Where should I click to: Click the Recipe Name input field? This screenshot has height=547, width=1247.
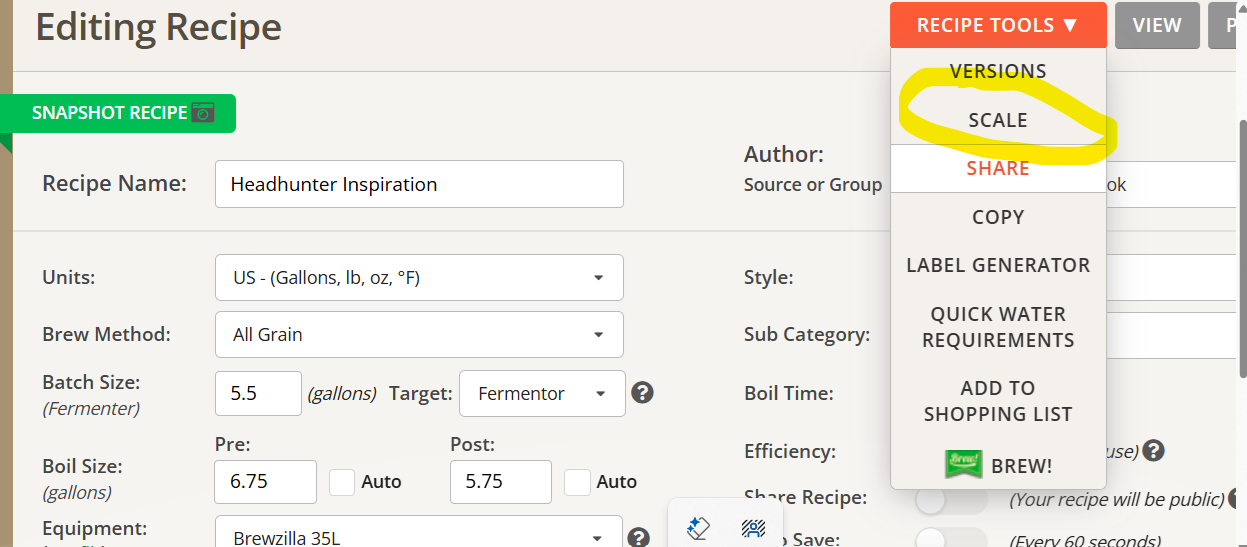pyautogui.click(x=419, y=184)
